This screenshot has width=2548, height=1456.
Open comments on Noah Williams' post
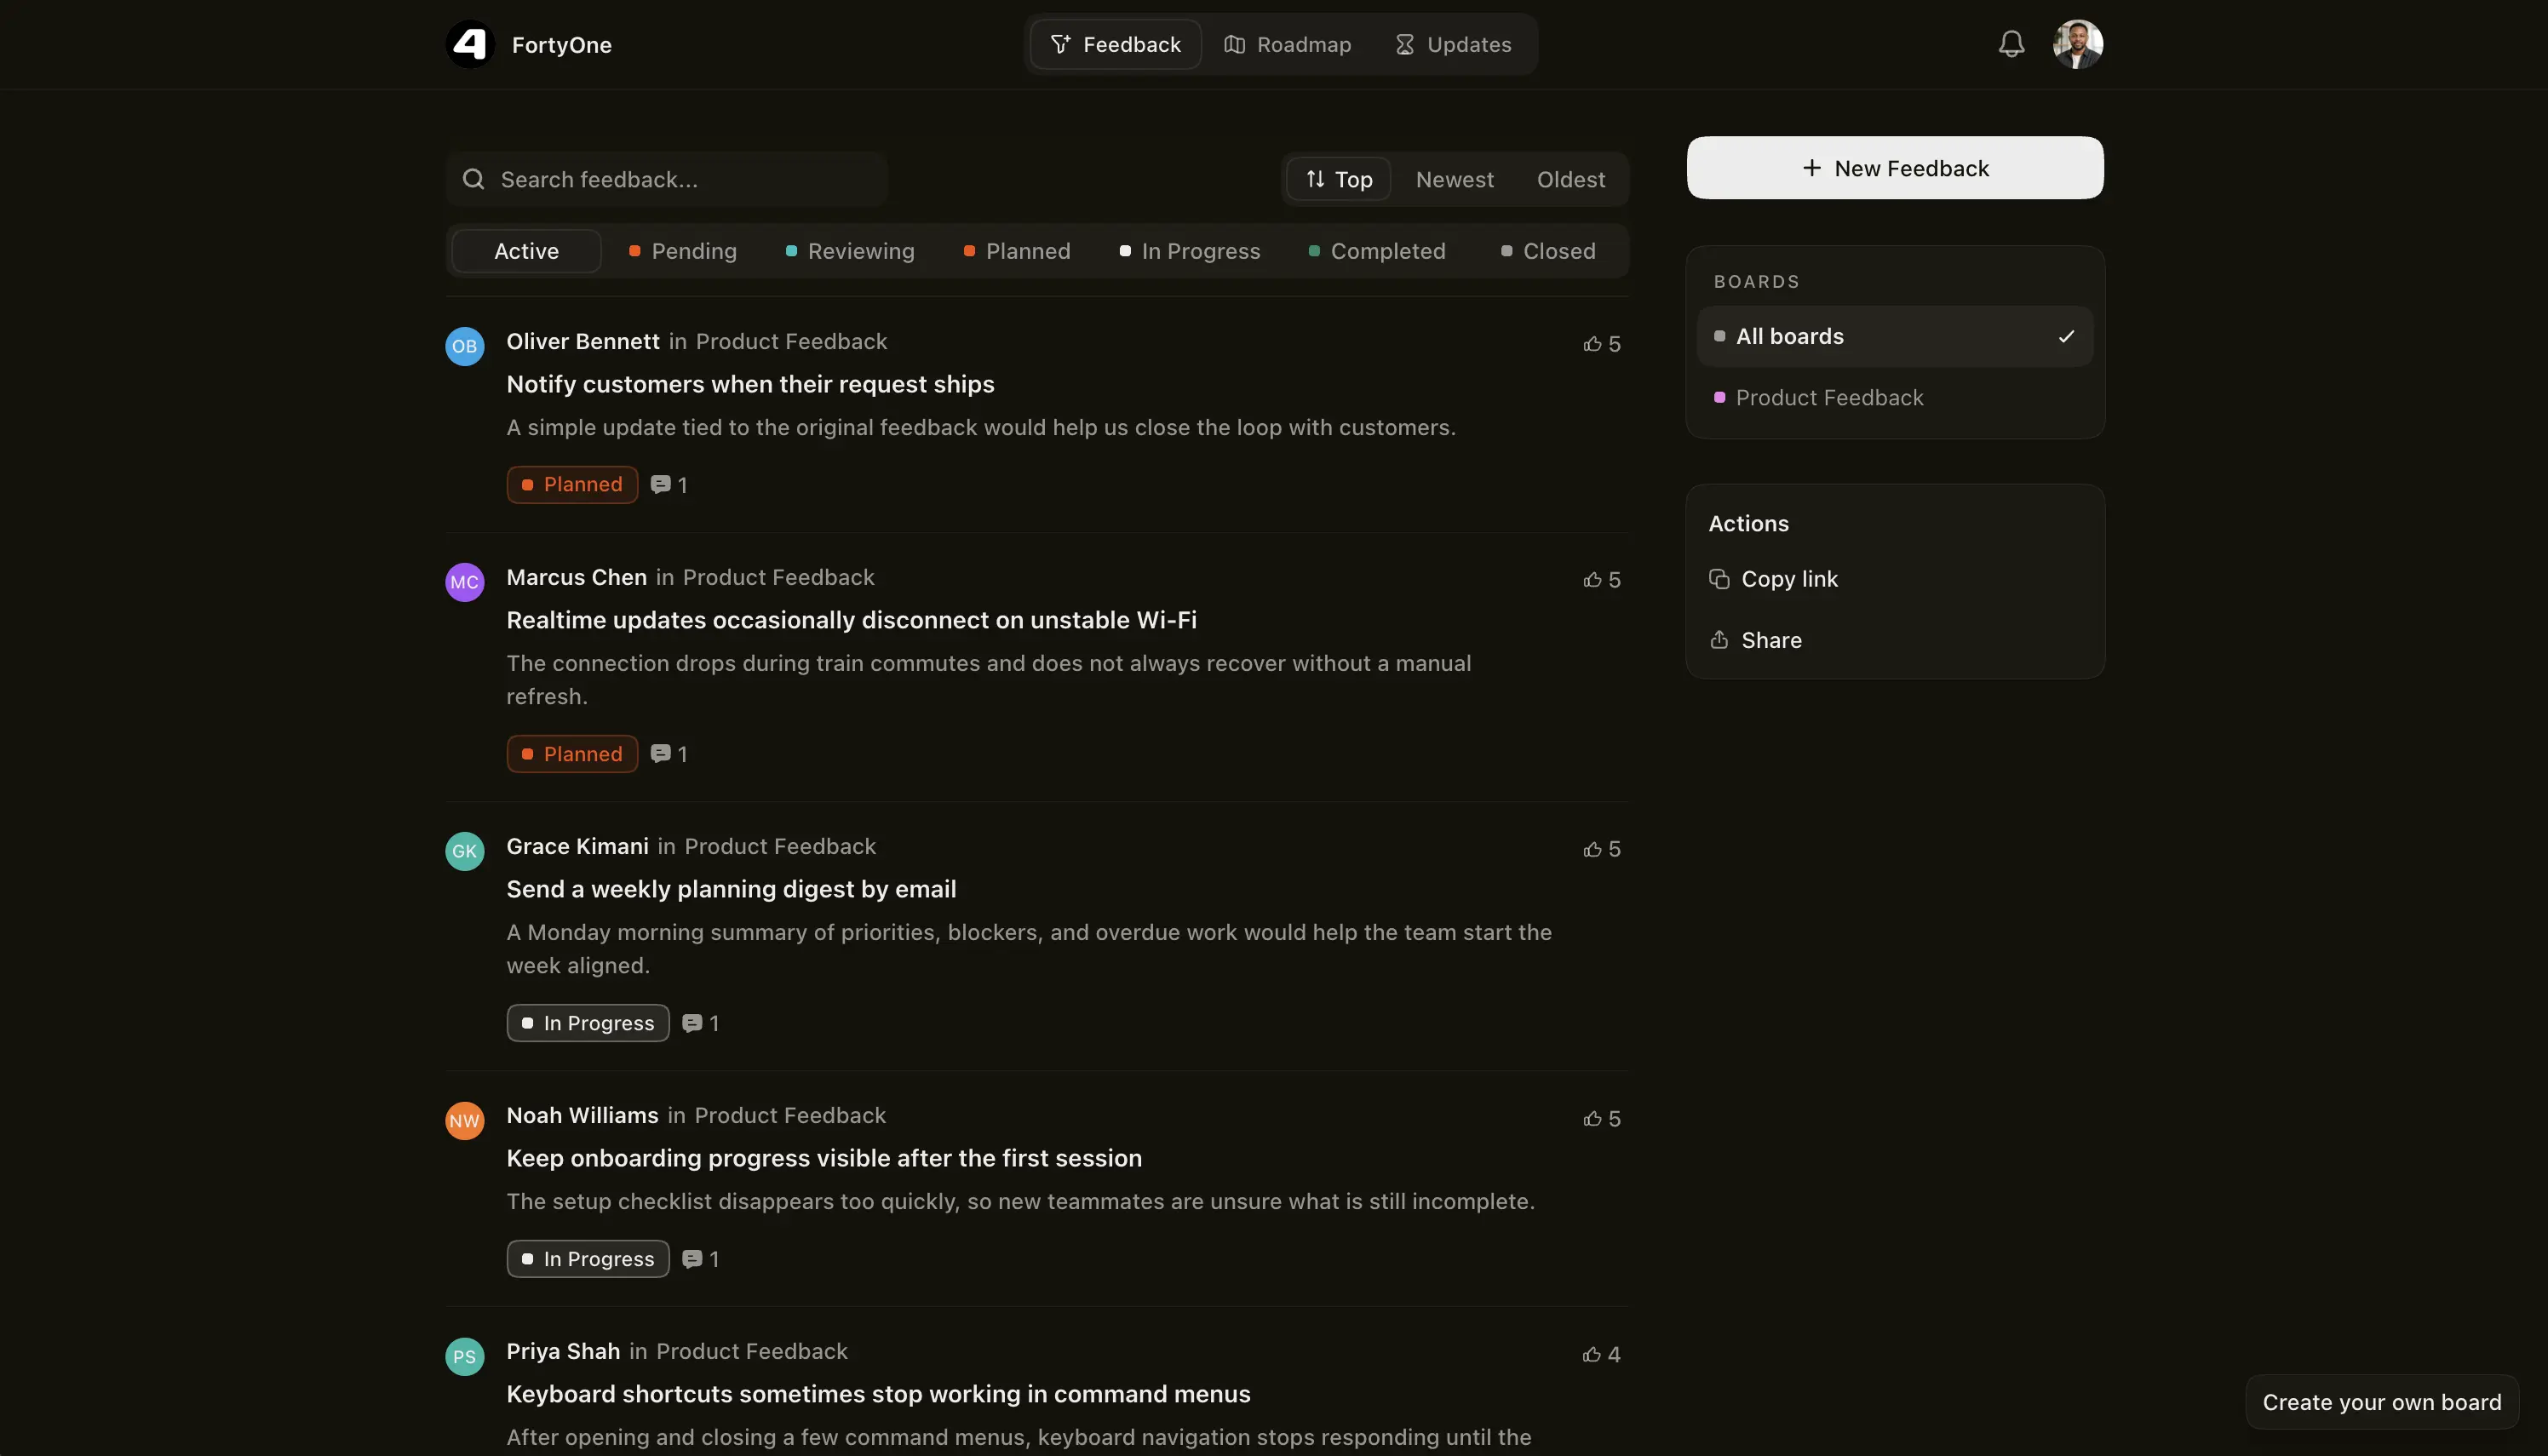click(700, 1259)
